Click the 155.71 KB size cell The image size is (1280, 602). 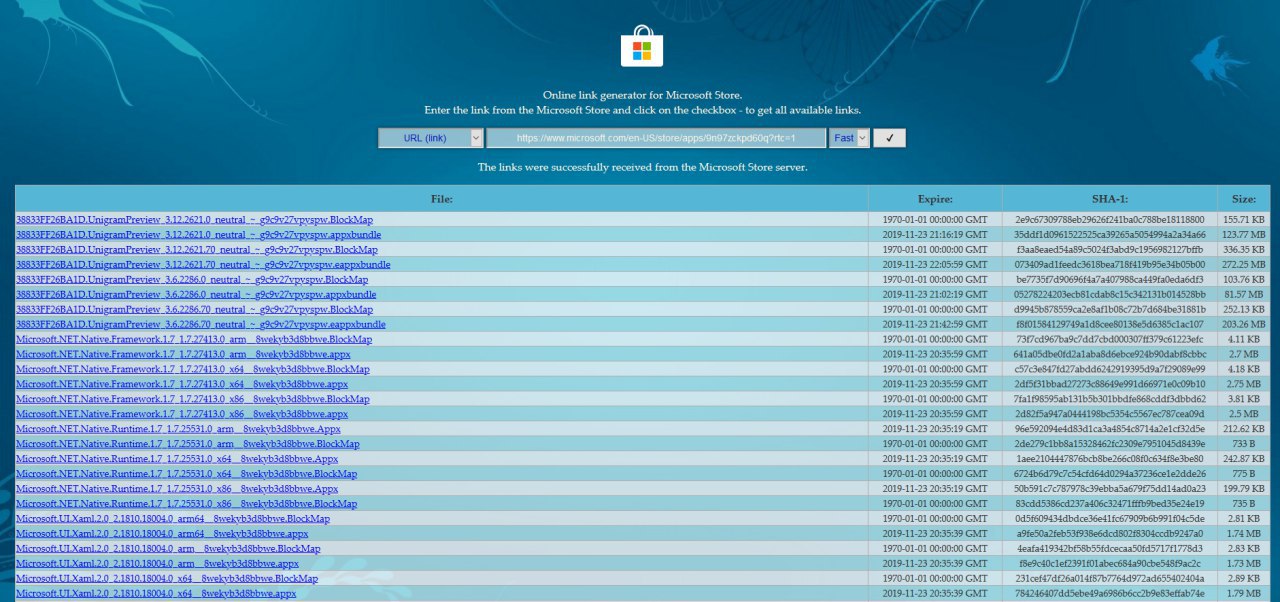click(x=1245, y=219)
